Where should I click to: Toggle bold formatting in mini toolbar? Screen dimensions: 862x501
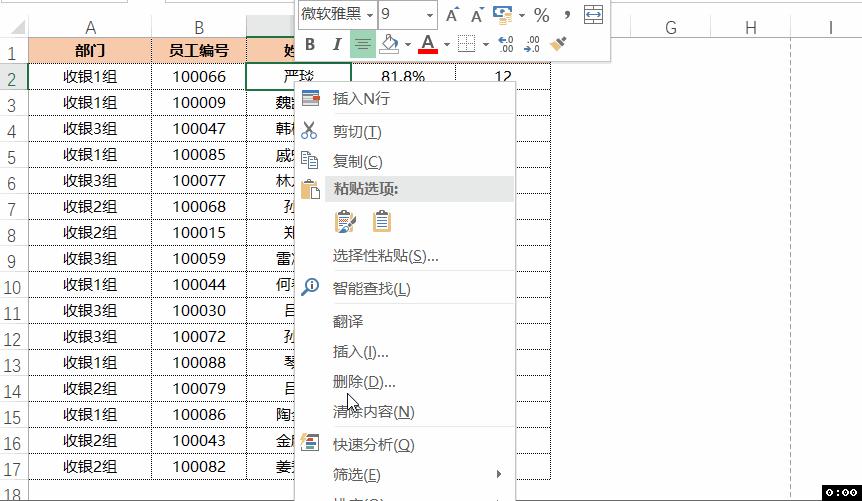click(x=310, y=45)
